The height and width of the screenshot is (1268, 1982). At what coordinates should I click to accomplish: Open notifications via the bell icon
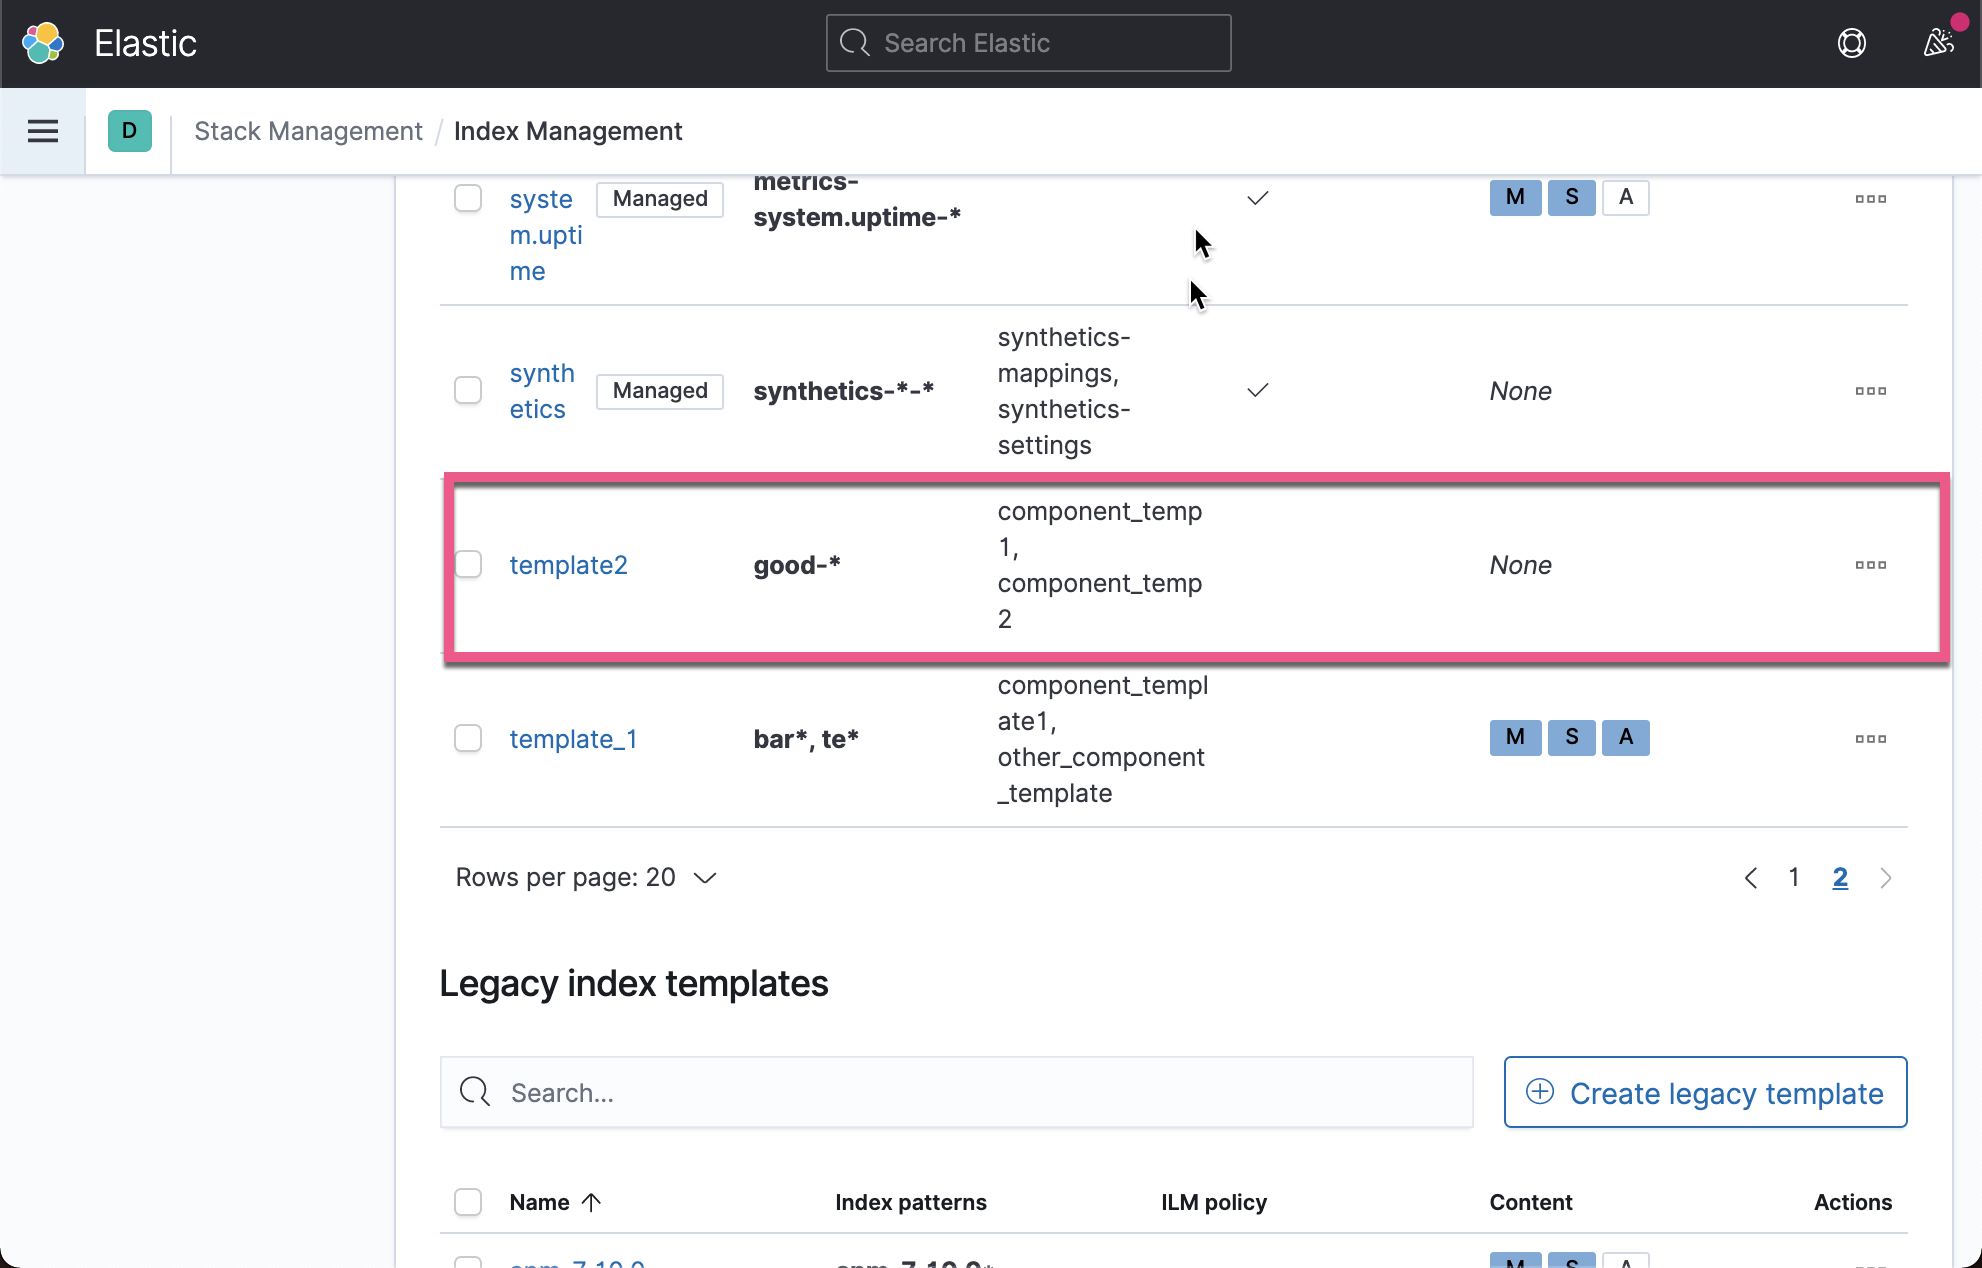(x=1938, y=43)
